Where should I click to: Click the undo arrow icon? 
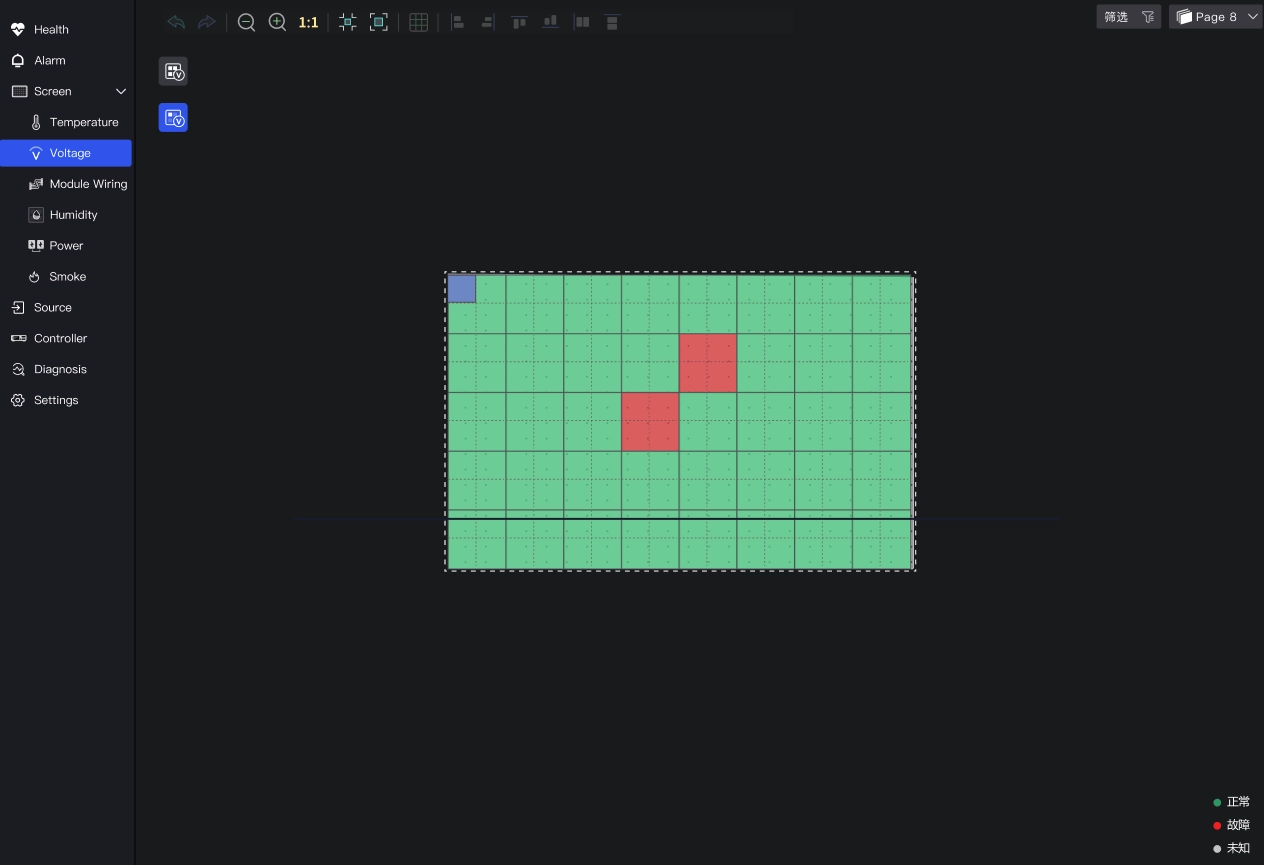(176, 22)
